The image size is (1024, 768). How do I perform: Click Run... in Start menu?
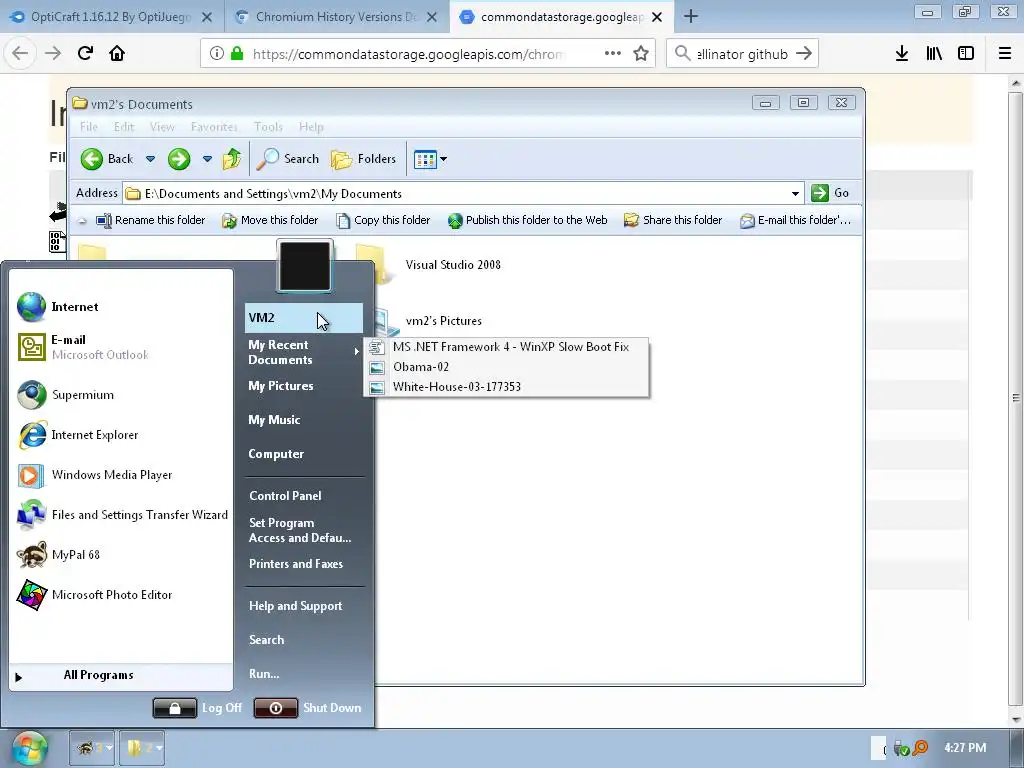(x=264, y=674)
